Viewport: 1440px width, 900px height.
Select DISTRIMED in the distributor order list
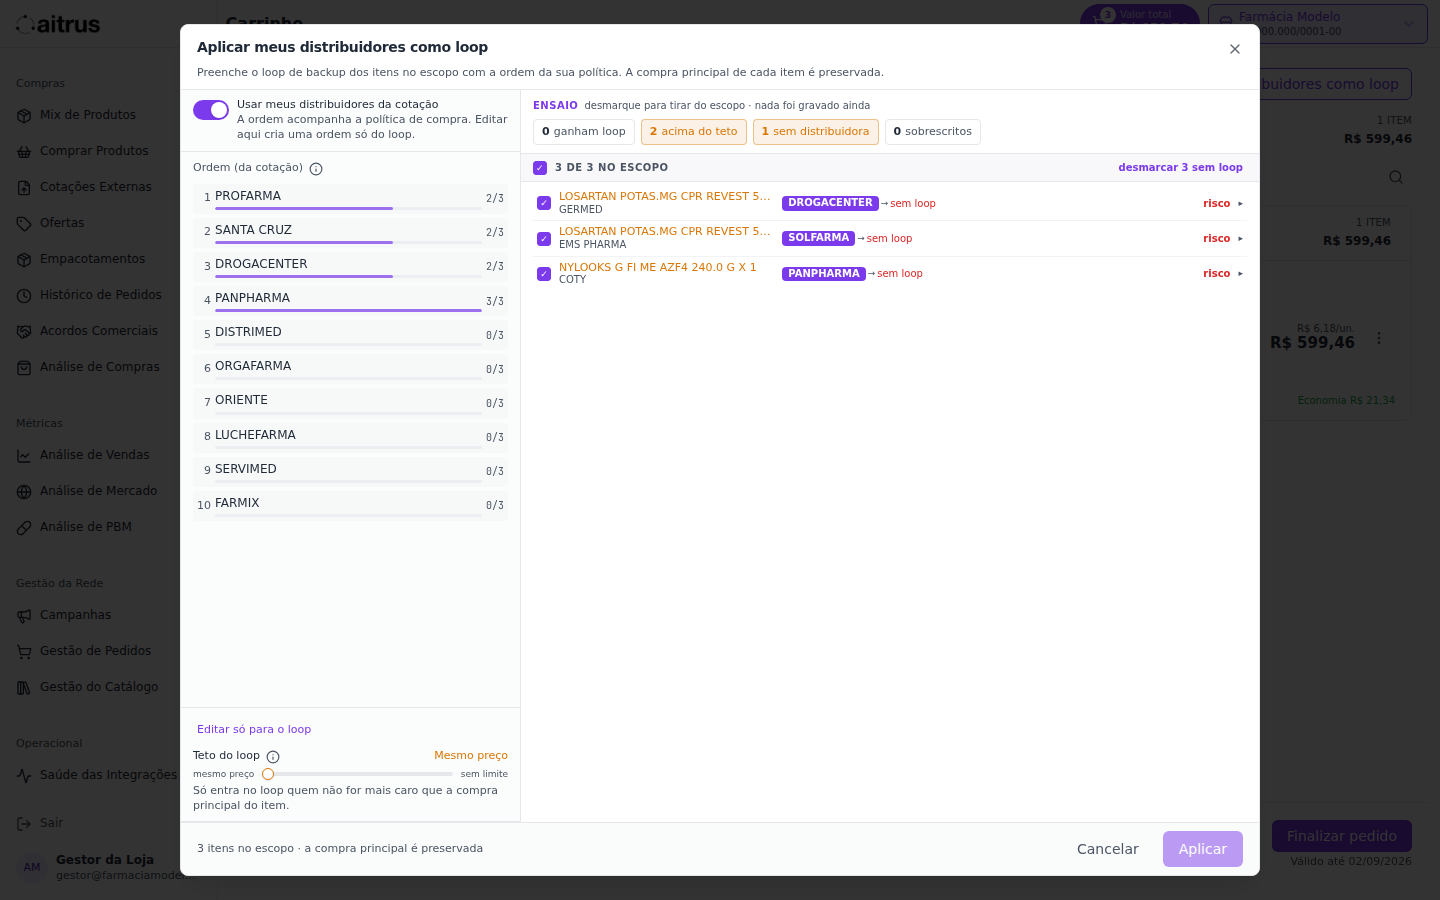pyautogui.click(x=350, y=334)
